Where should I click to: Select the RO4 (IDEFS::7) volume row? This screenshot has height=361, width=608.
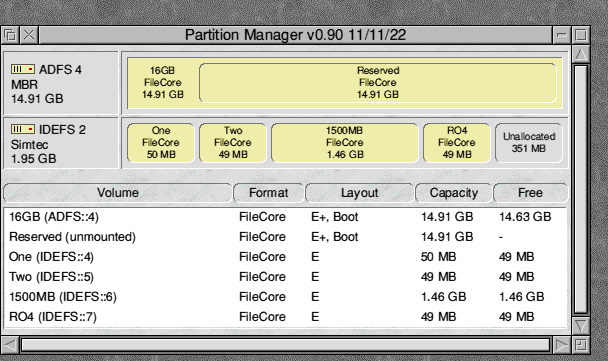[x=285, y=317]
